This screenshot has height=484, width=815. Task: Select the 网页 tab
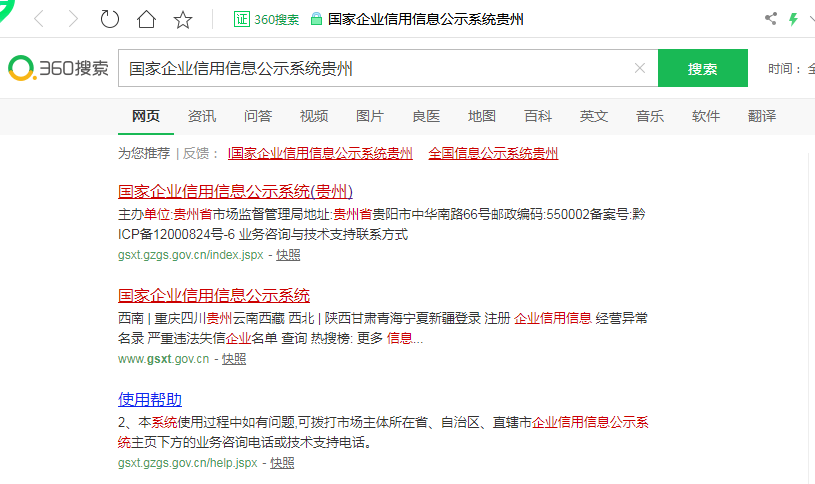[146, 116]
